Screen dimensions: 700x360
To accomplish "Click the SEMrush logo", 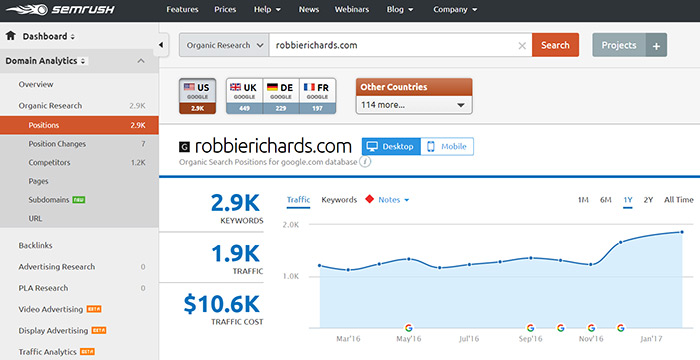I will point(60,9).
